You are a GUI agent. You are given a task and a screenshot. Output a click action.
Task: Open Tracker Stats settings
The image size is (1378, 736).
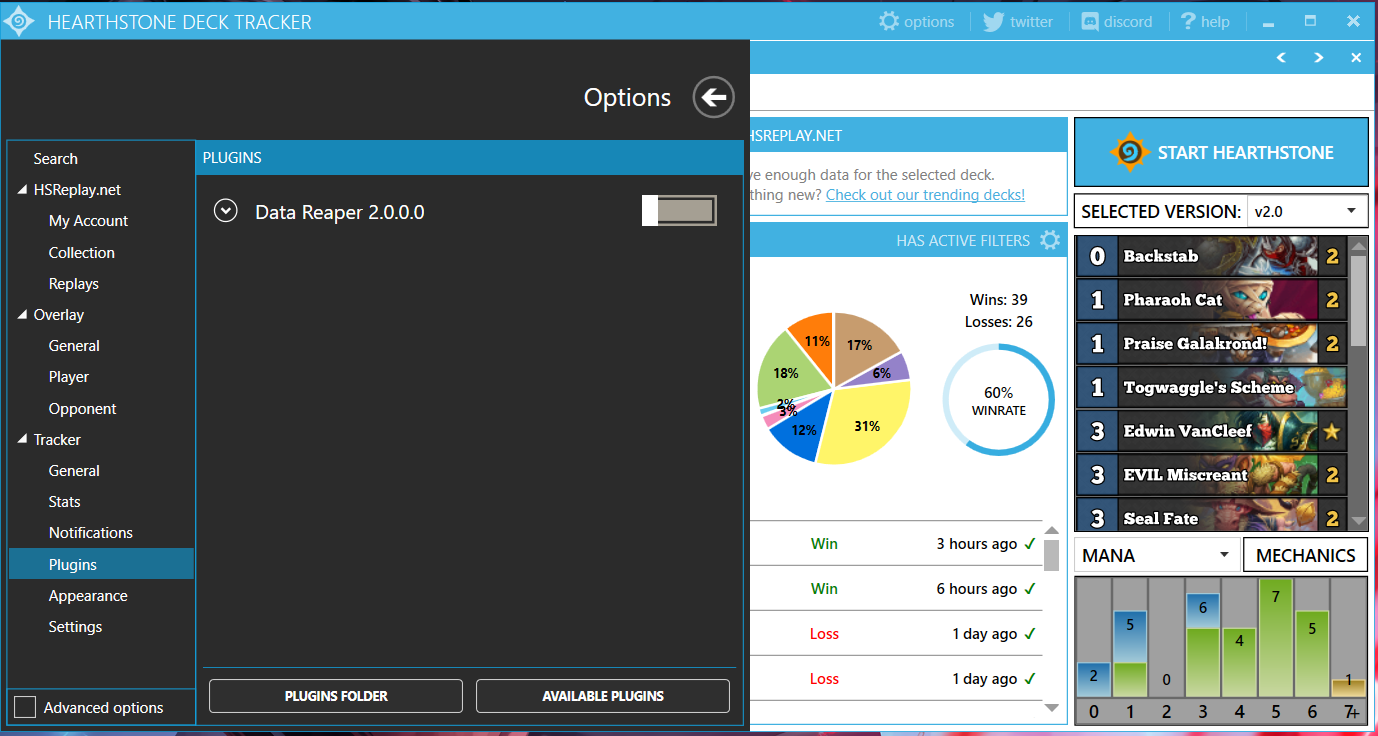click(64, 502)
